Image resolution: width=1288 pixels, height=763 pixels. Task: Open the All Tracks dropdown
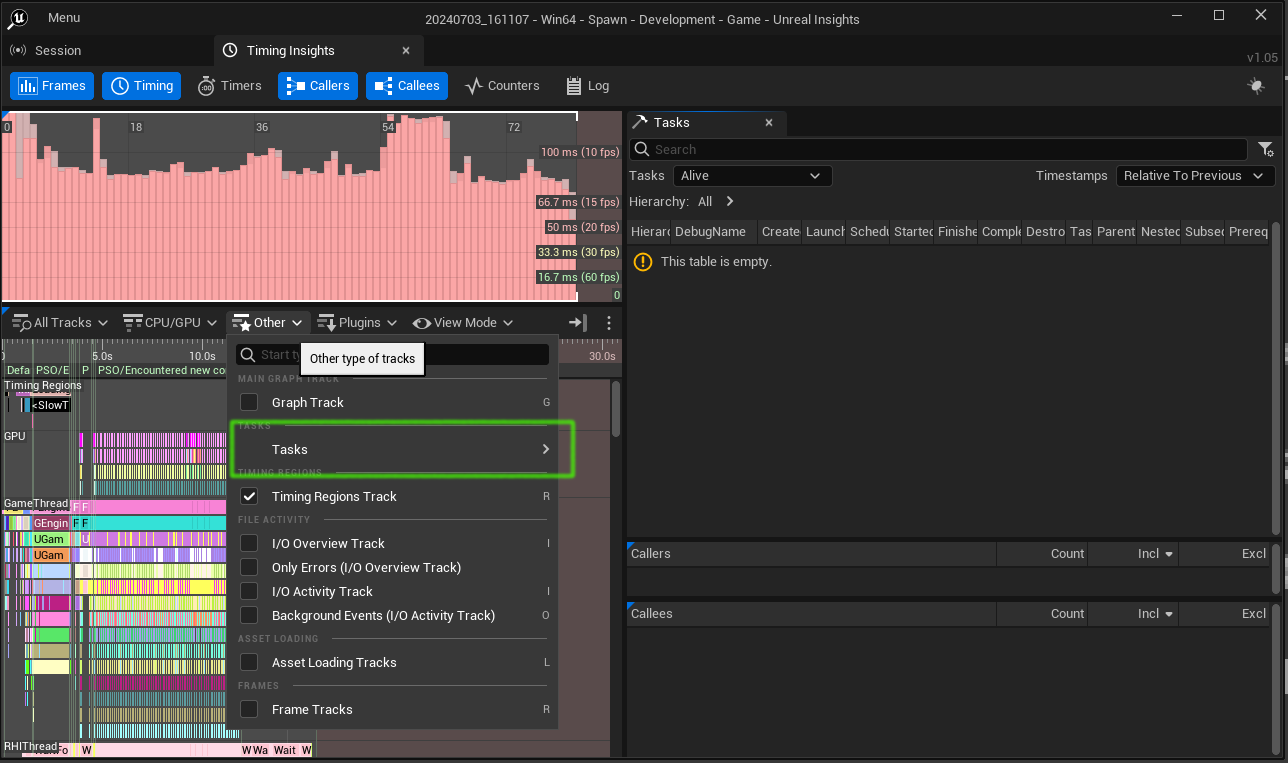point(60,322)
